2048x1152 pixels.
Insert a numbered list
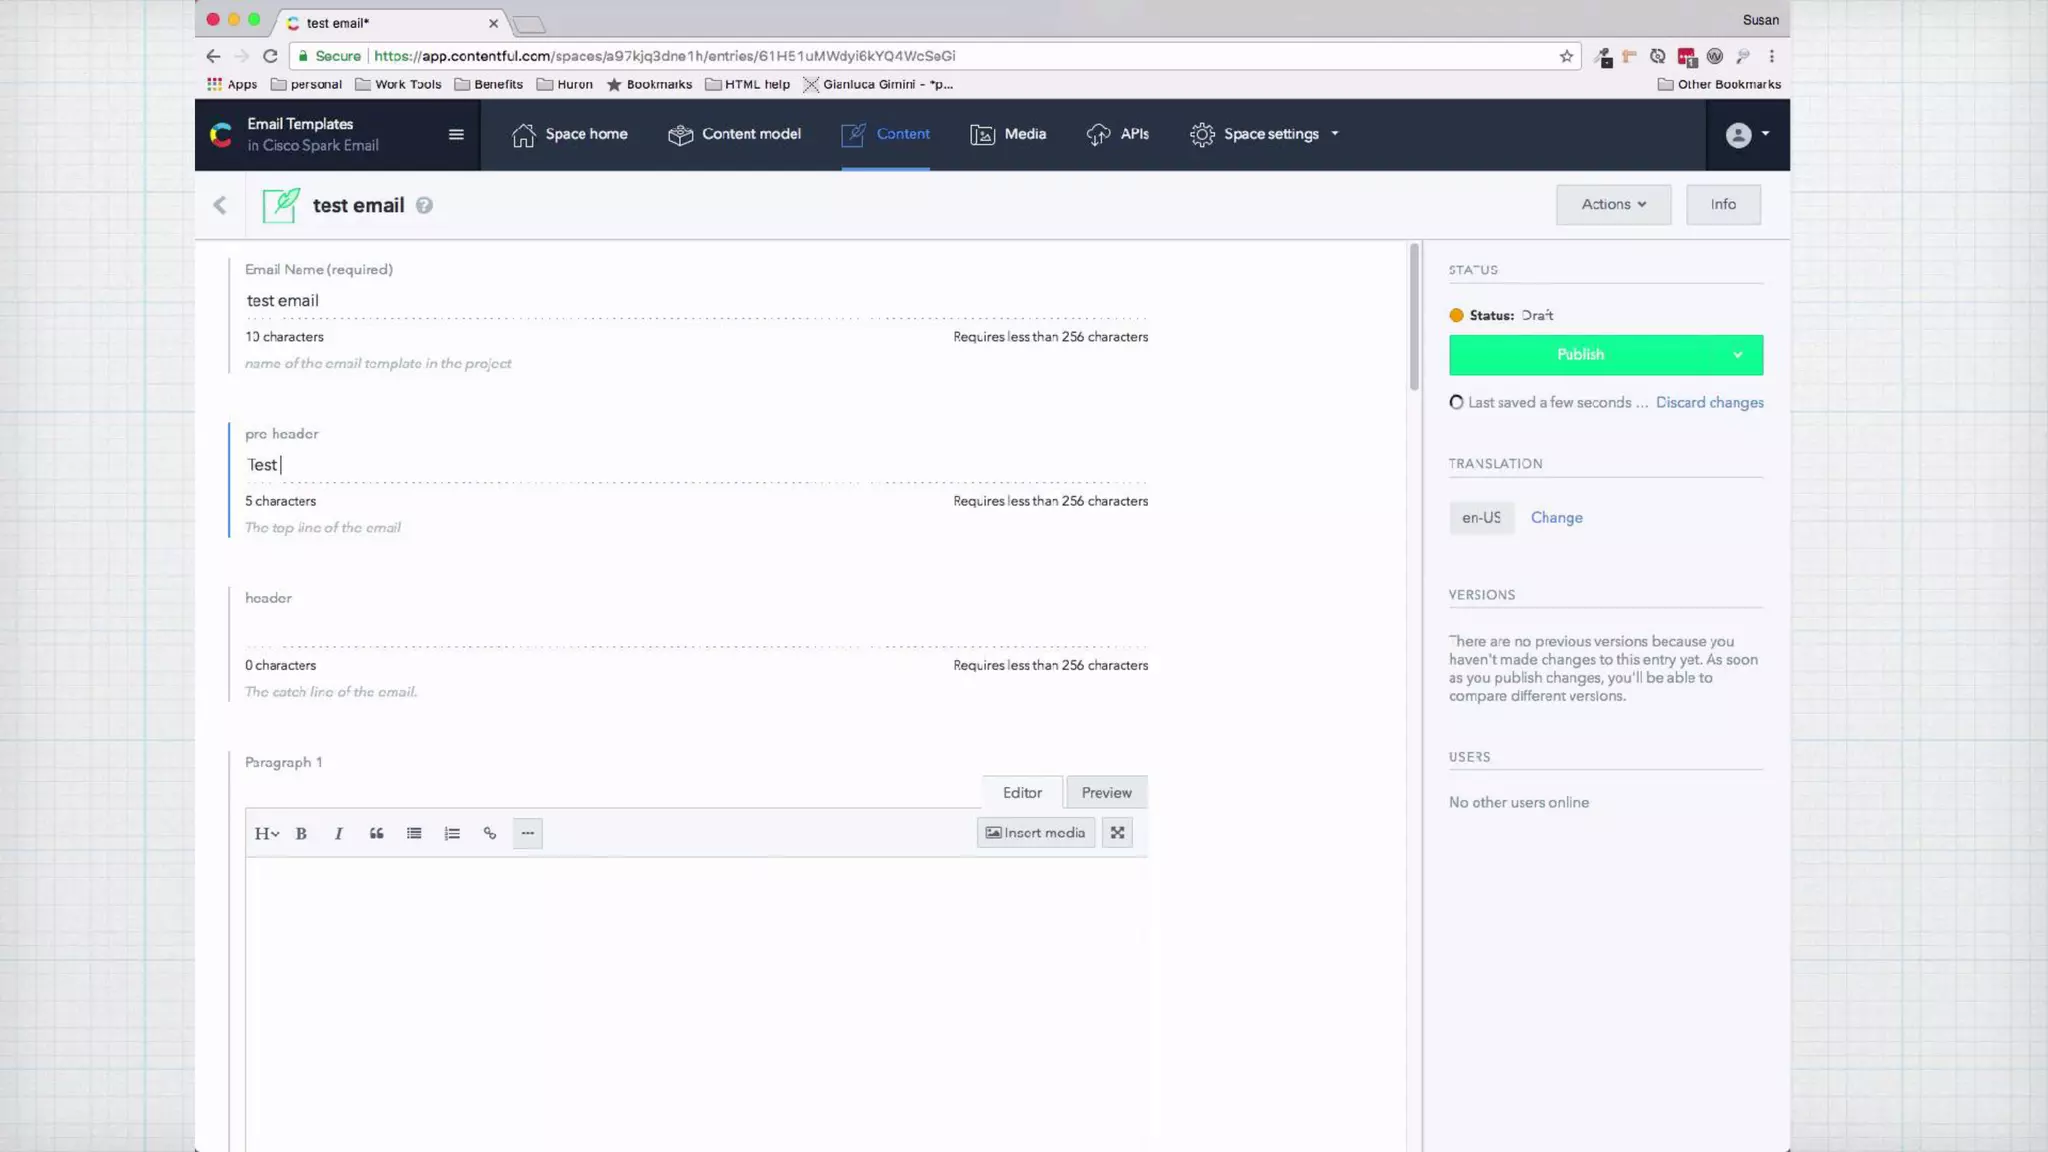(x=452, y=833)
